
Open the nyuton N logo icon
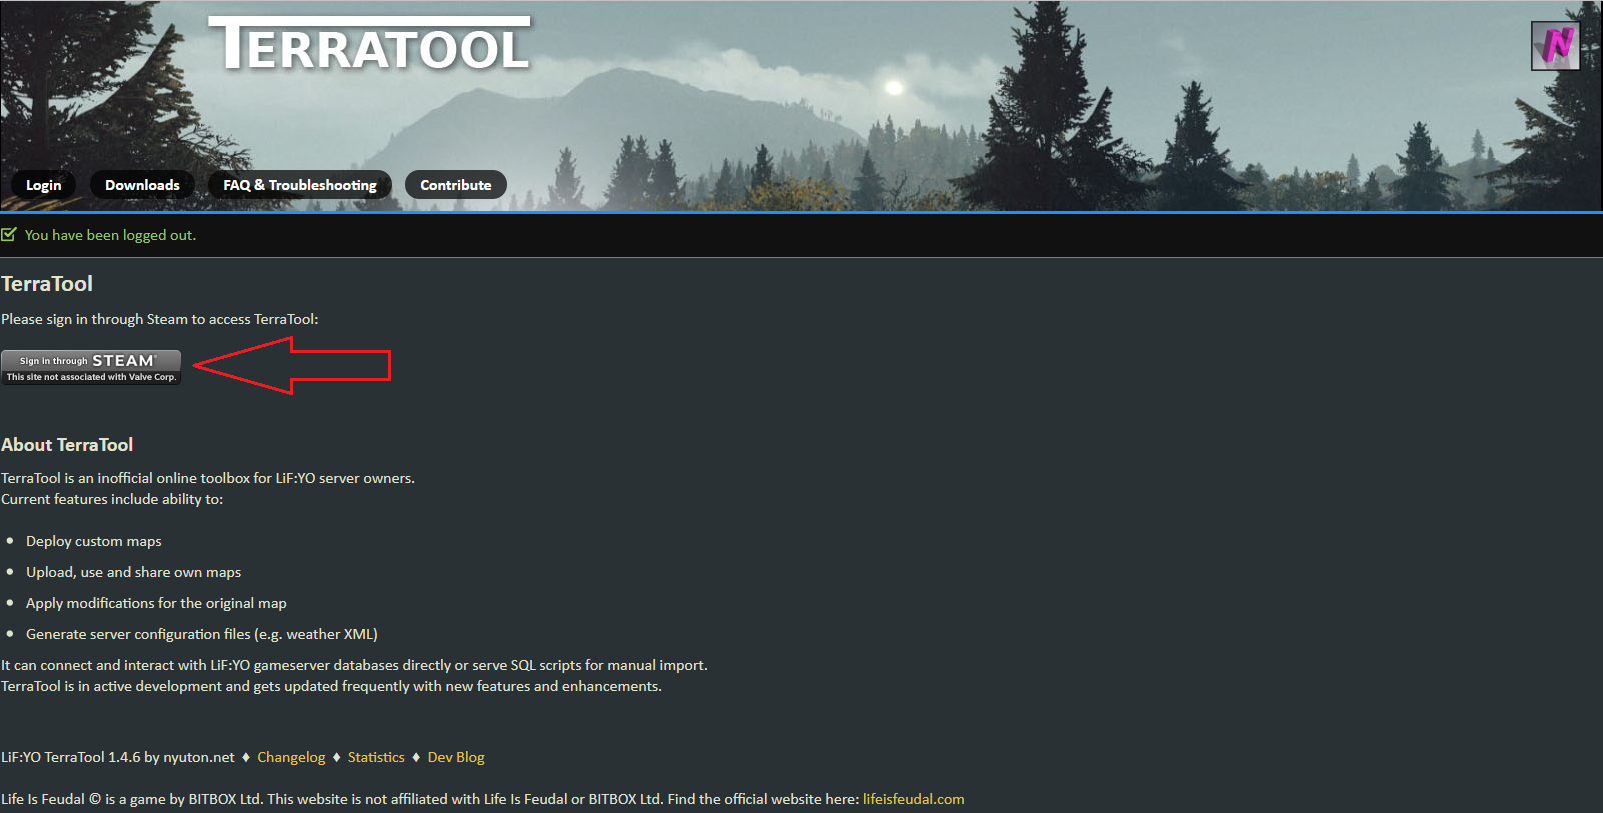pos(1555,46)
